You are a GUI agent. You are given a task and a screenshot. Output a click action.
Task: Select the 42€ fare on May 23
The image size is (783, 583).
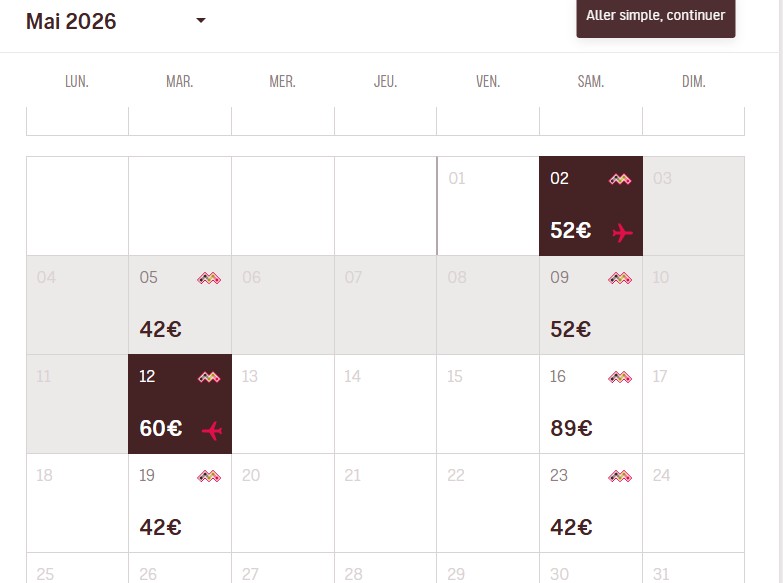(x=571, y=528)
